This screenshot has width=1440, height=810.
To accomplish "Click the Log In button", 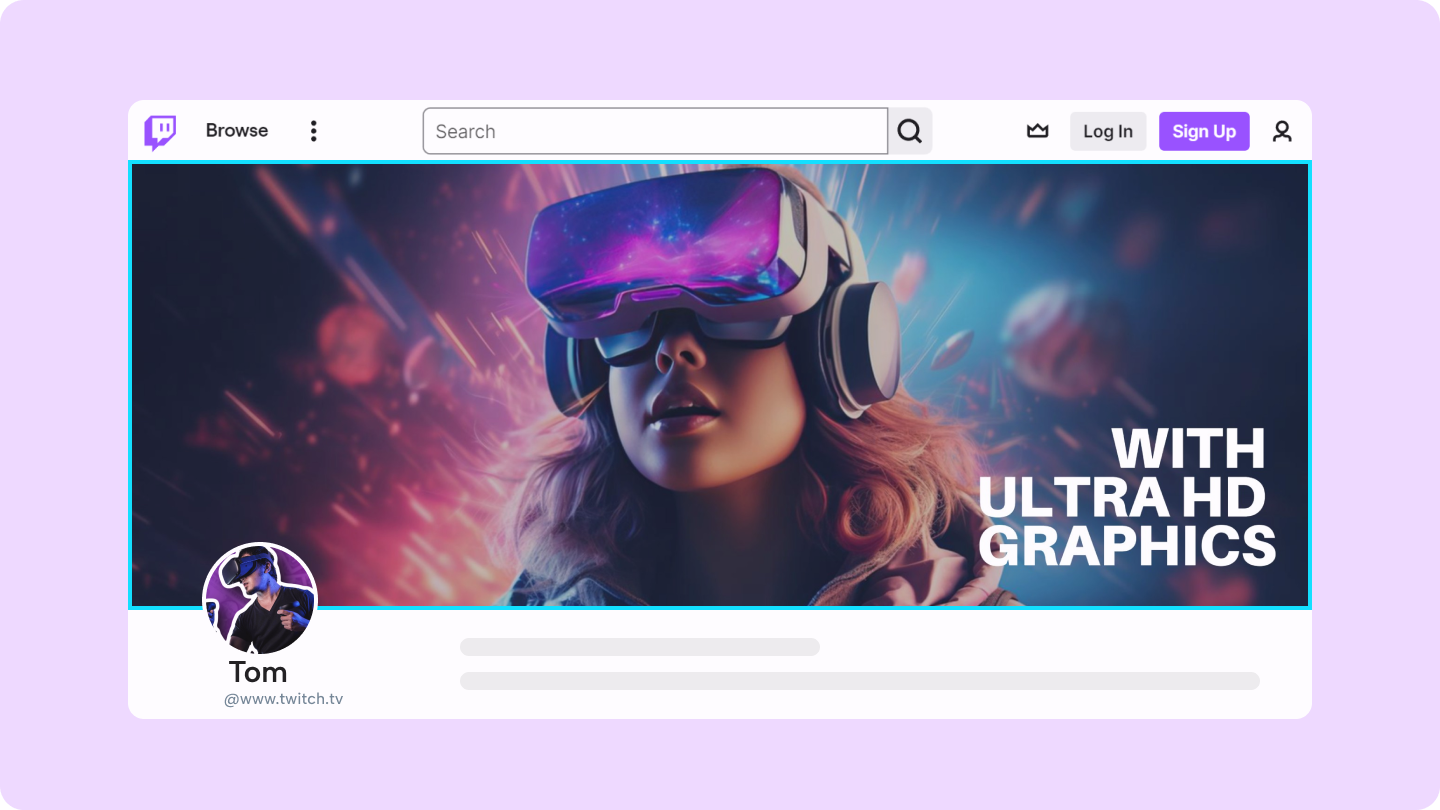I will click(x=1108, y=130).
